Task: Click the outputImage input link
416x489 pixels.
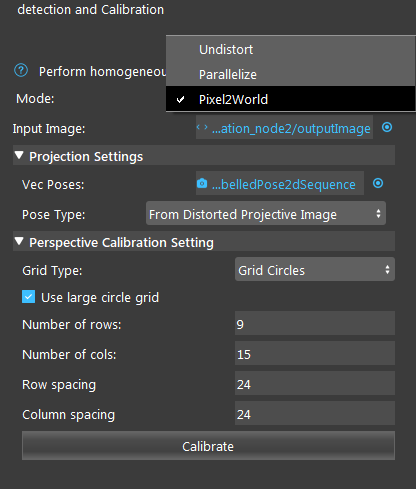Action: point(291,128)
